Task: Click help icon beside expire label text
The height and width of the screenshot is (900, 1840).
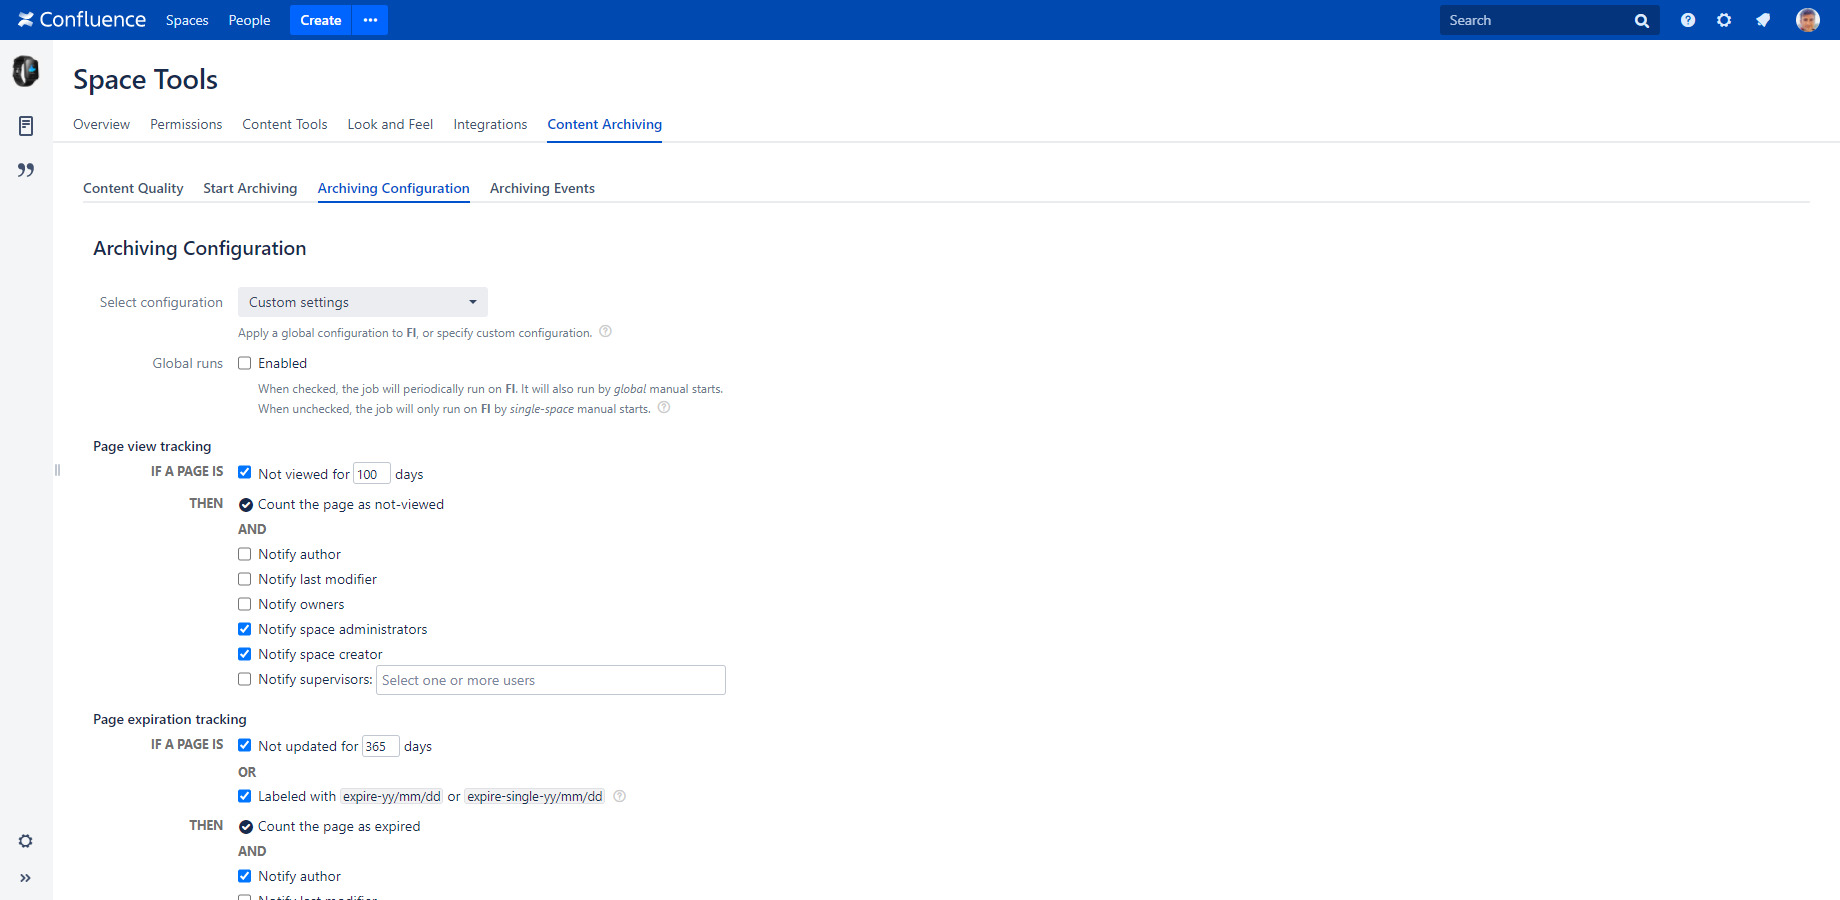Action: pyautogui.click(x=619, y=796)
